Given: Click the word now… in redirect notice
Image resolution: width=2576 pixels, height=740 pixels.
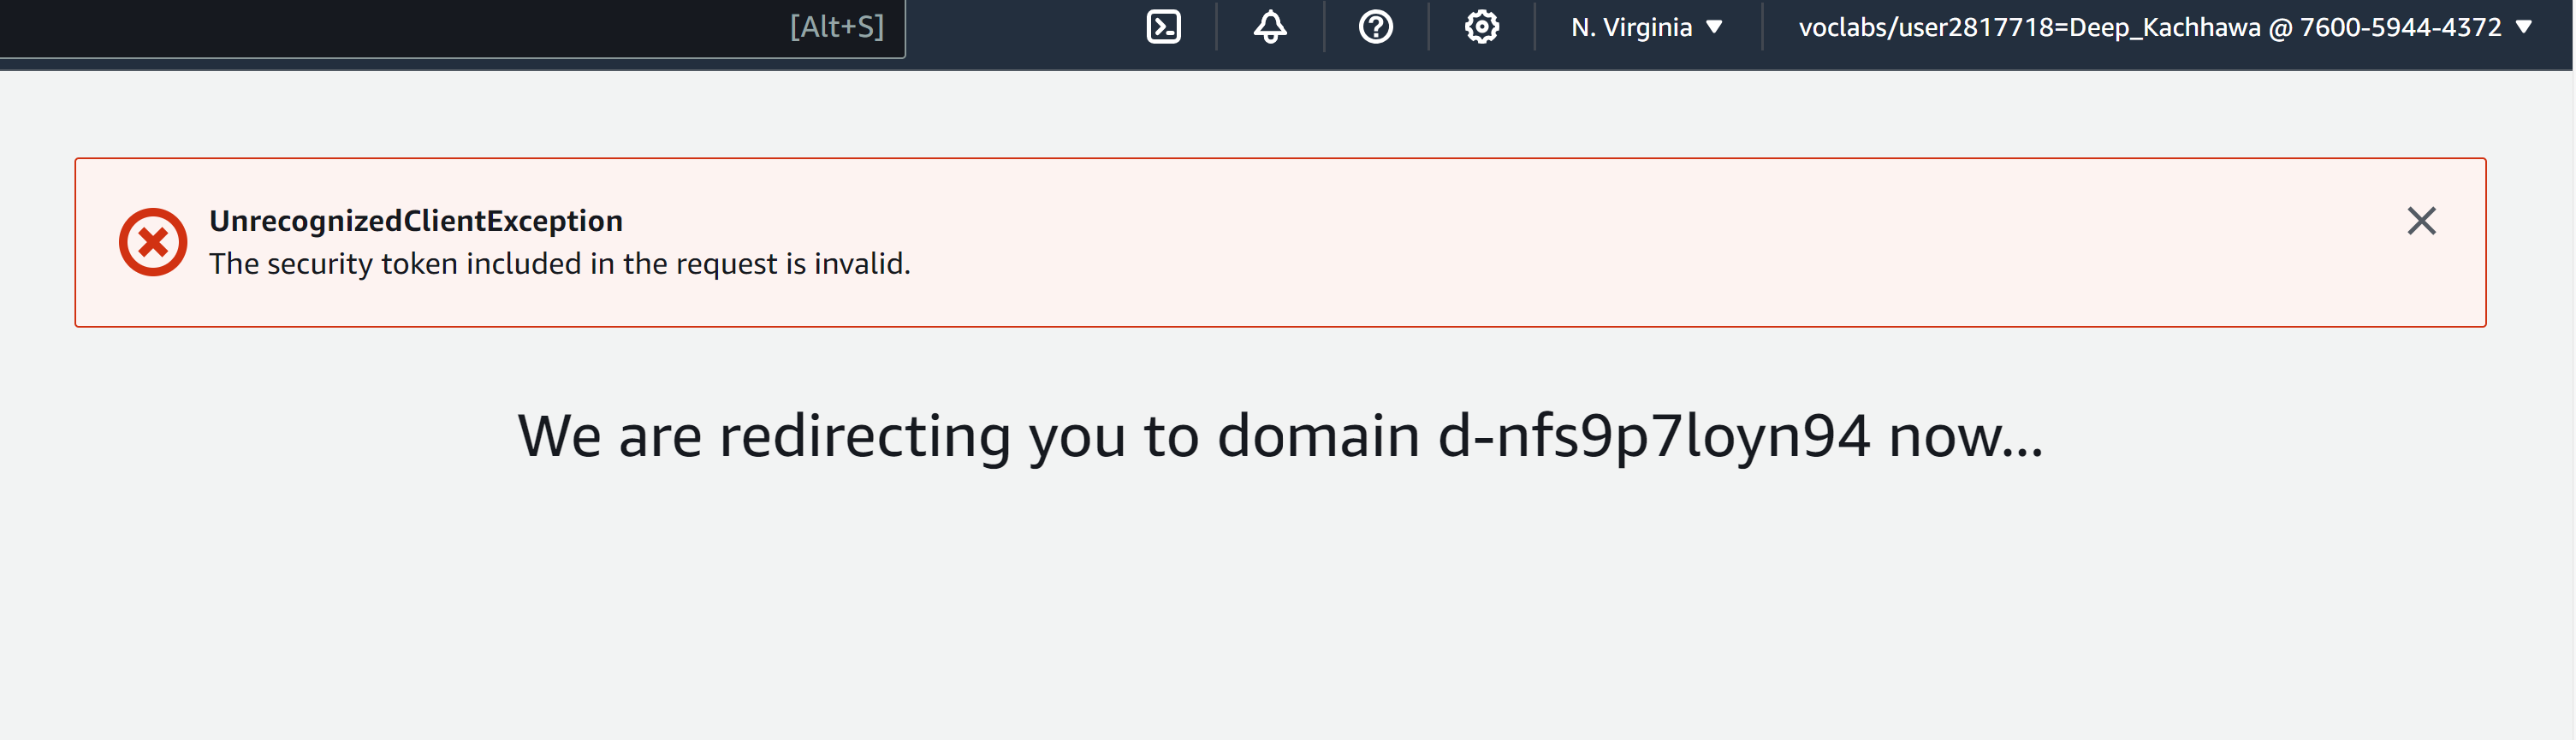Looking at the screenshot, I should 1966,436.
